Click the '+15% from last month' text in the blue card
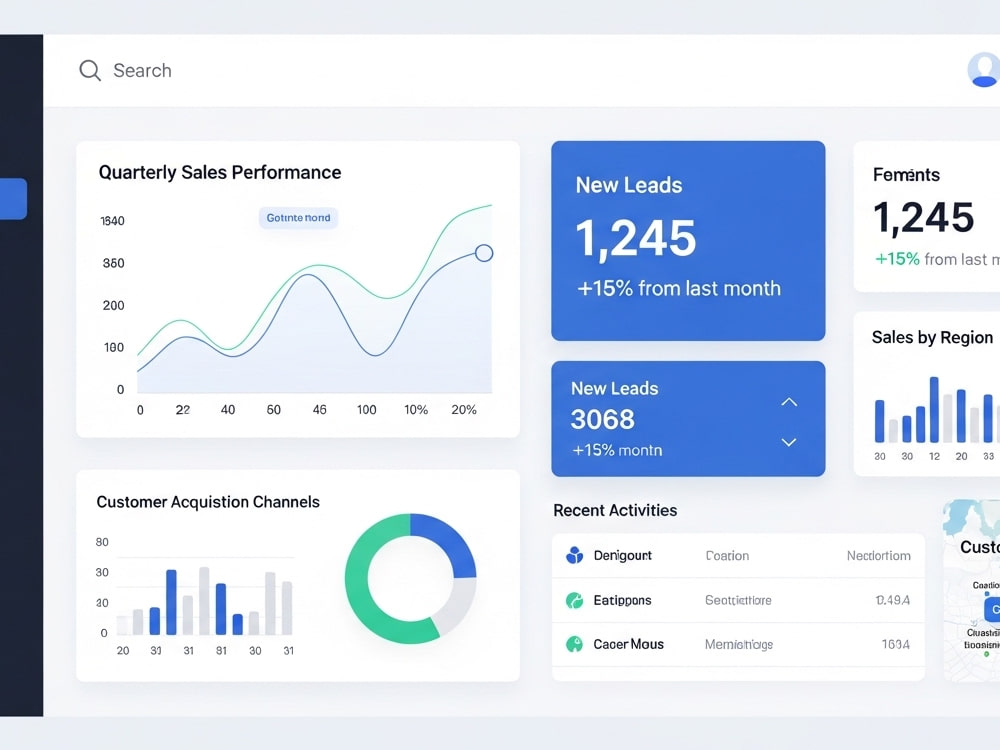Screen dimensions: 1000x750 point(679,288)
